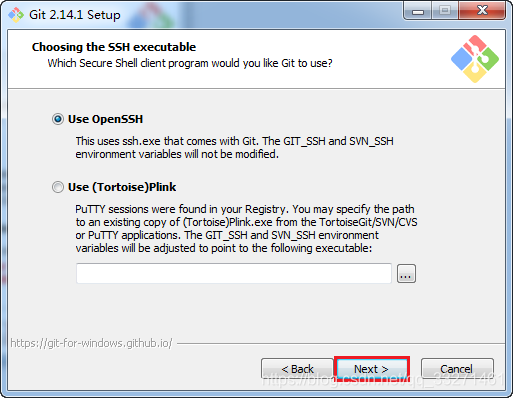Click the bold "Use OpenSSH" label text

pos(105,119)
